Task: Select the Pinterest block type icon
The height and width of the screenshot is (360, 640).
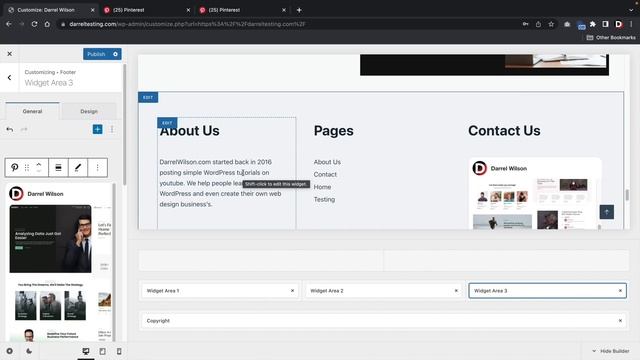Action: (x=15, y=167)
